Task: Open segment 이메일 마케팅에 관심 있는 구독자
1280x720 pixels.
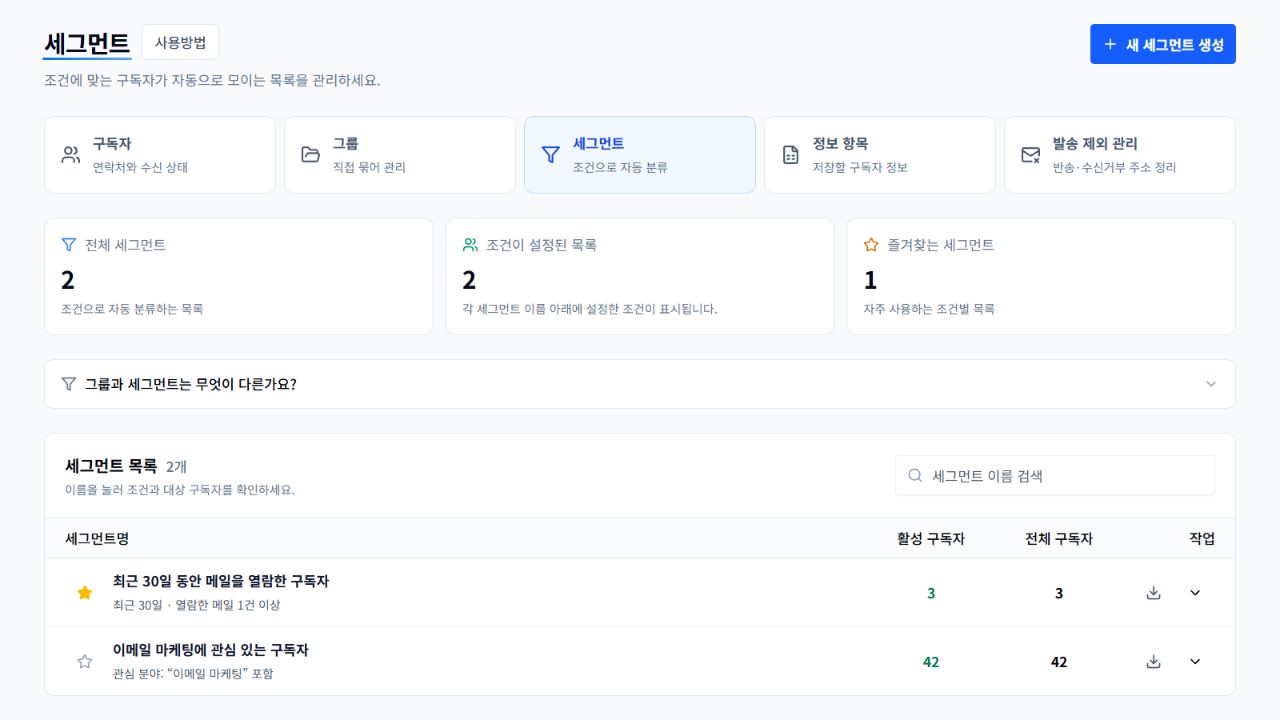Action: [x=211, y=650]
